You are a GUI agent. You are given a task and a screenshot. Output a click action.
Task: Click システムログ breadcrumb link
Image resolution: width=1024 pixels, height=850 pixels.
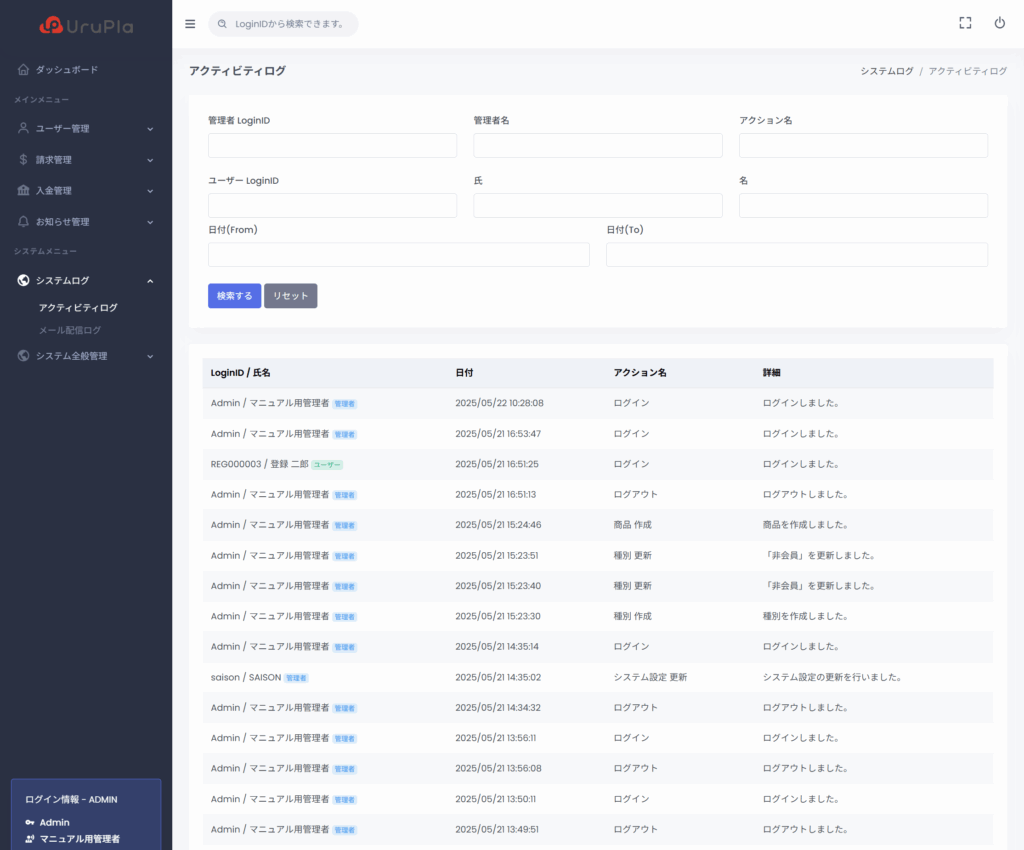click(886, 71)
